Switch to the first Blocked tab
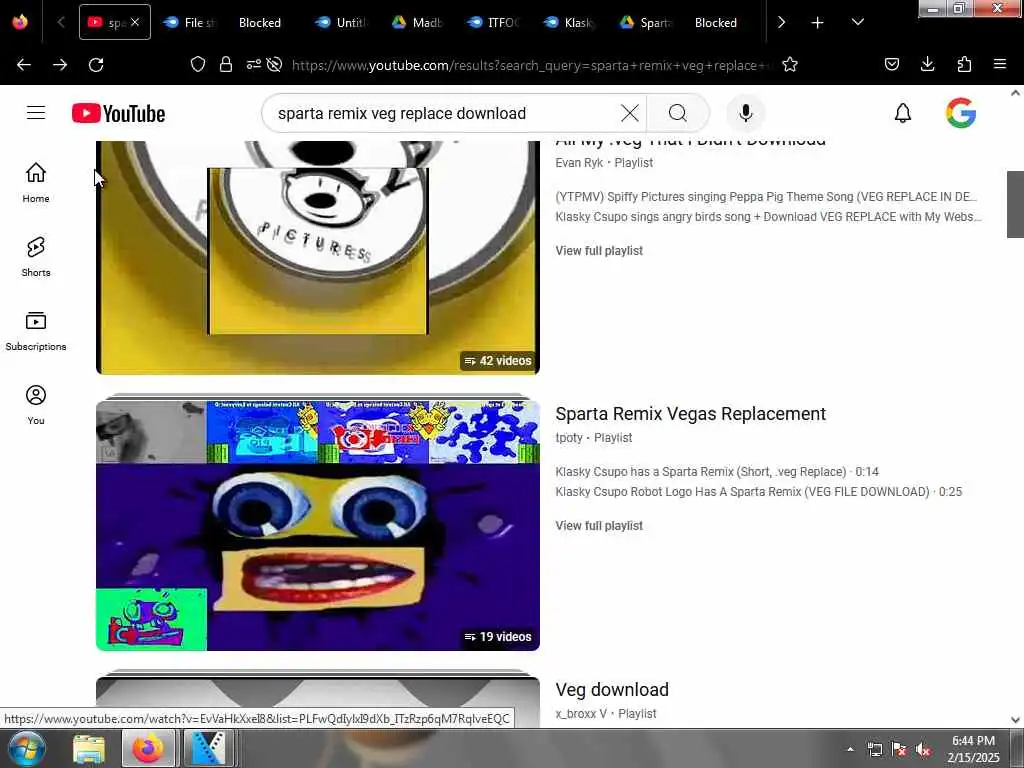The height and width of the screenshot is (768, 1024). tap(260, 22)
